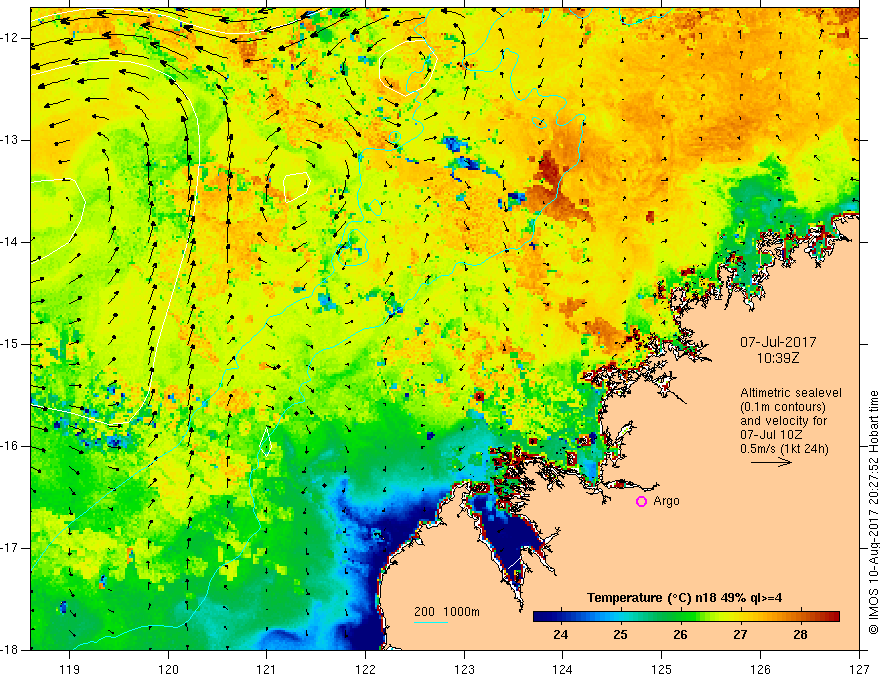This screenshot has height=680, width=880.
Task: Click longitude axis label '119'
Action: point(70,669)
